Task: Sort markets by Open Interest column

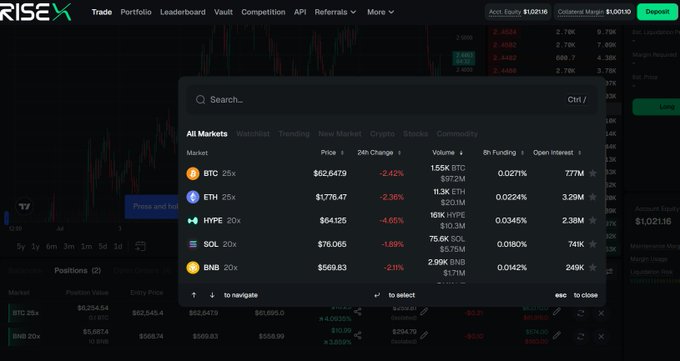Action: pyautogui.click(x=557, y=153)
